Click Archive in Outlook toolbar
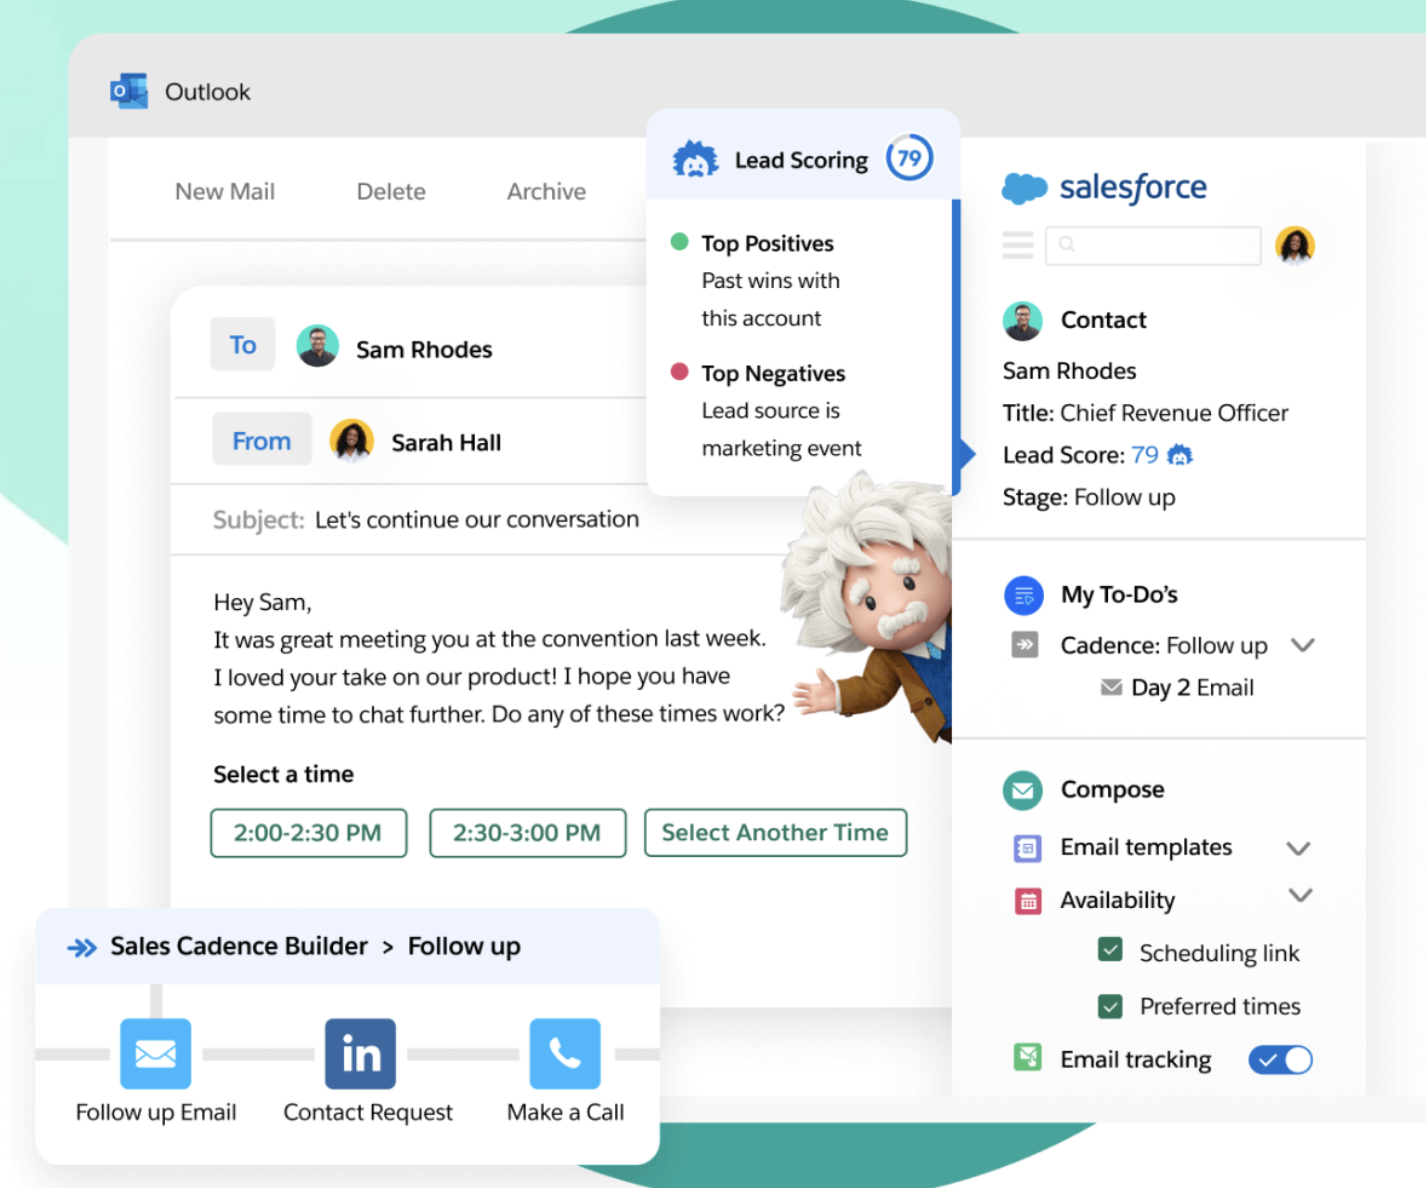Viewport: 1426px width, 1188px height. 546,191
